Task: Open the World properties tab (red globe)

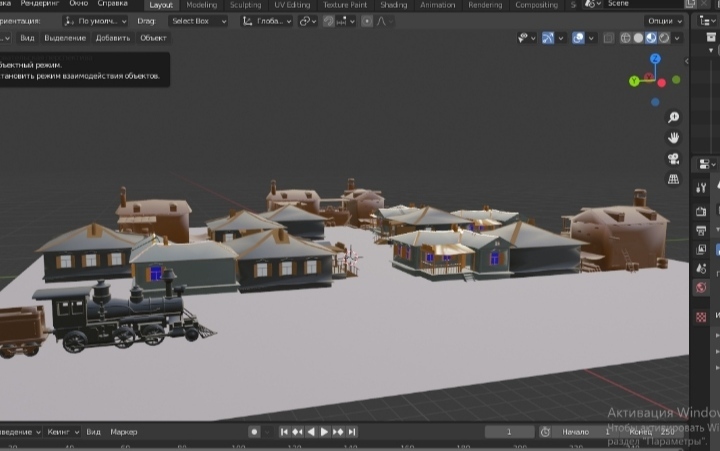Action: pyautogui.click(x=702, y=288)
